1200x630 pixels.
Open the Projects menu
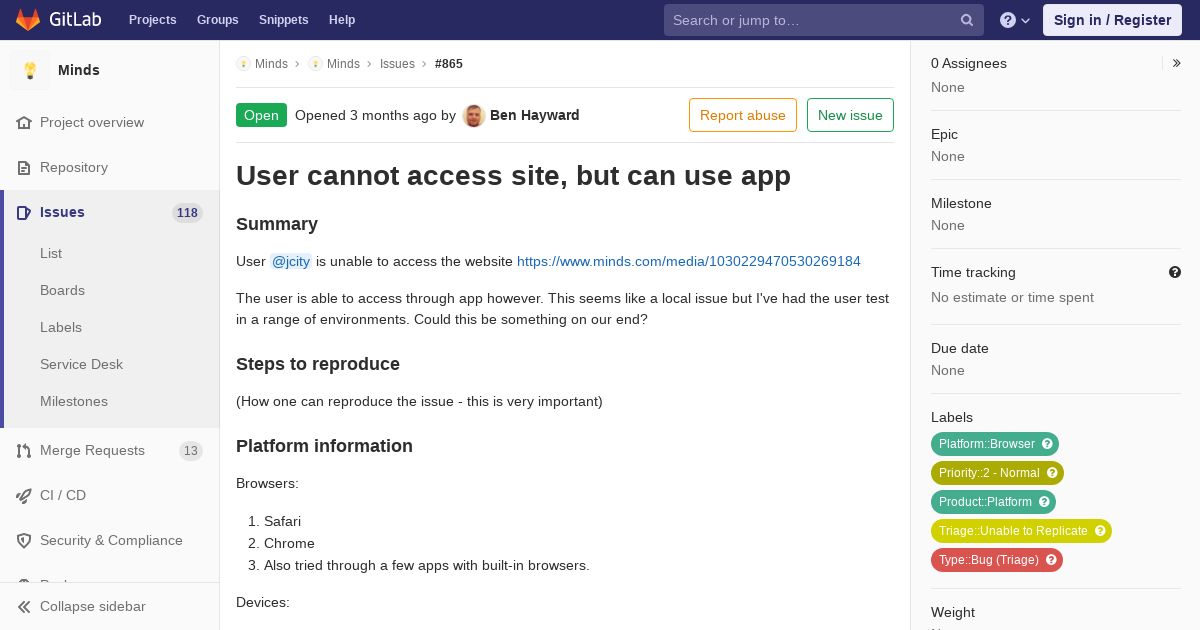(x=152, y=20)
